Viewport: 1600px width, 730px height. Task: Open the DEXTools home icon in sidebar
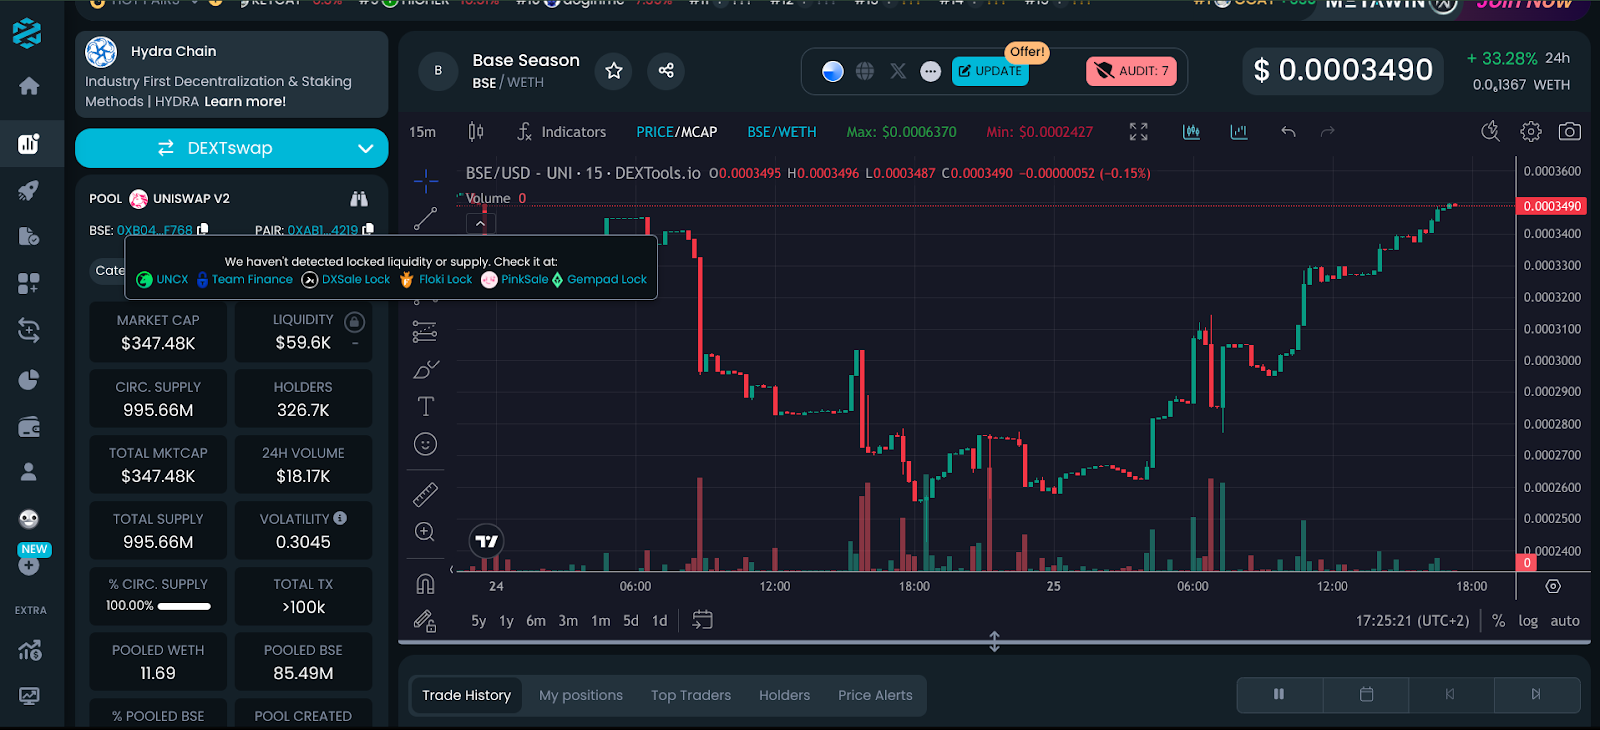[29, 86]
